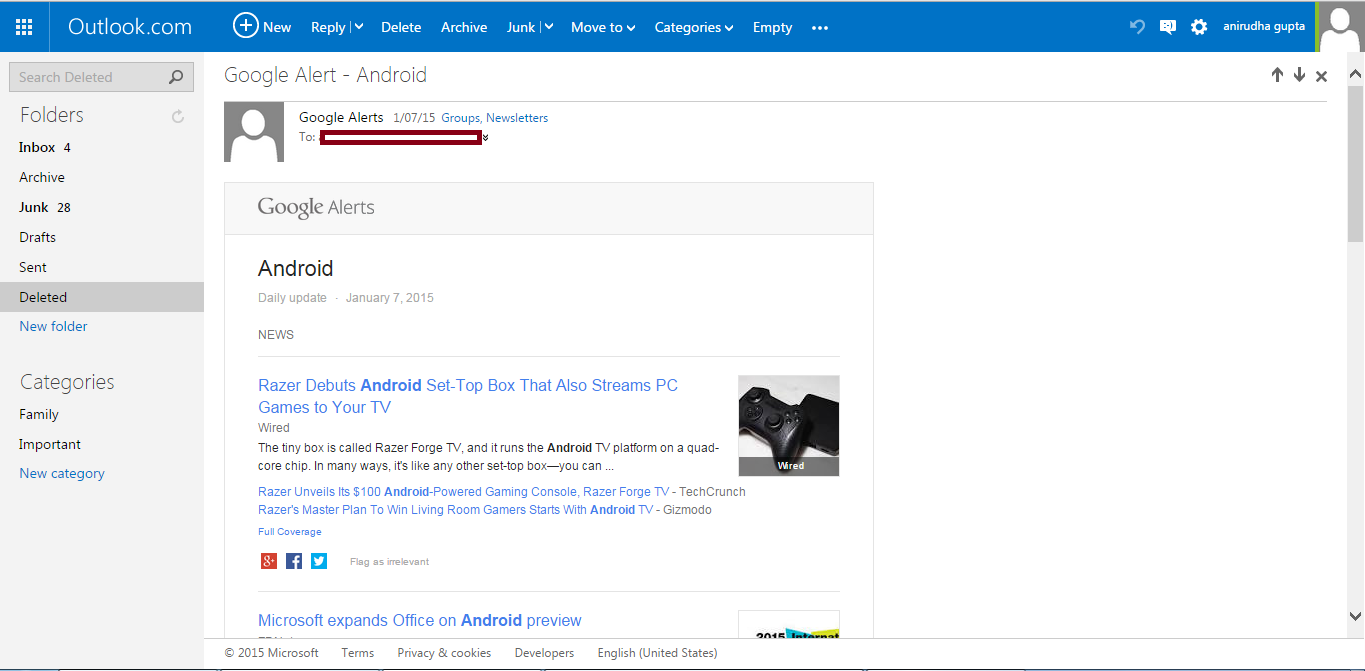Viewport: 1365px width, 671px height.
Task: Click the vertical scrollbar up arrow
Action: coord(1356,72)
